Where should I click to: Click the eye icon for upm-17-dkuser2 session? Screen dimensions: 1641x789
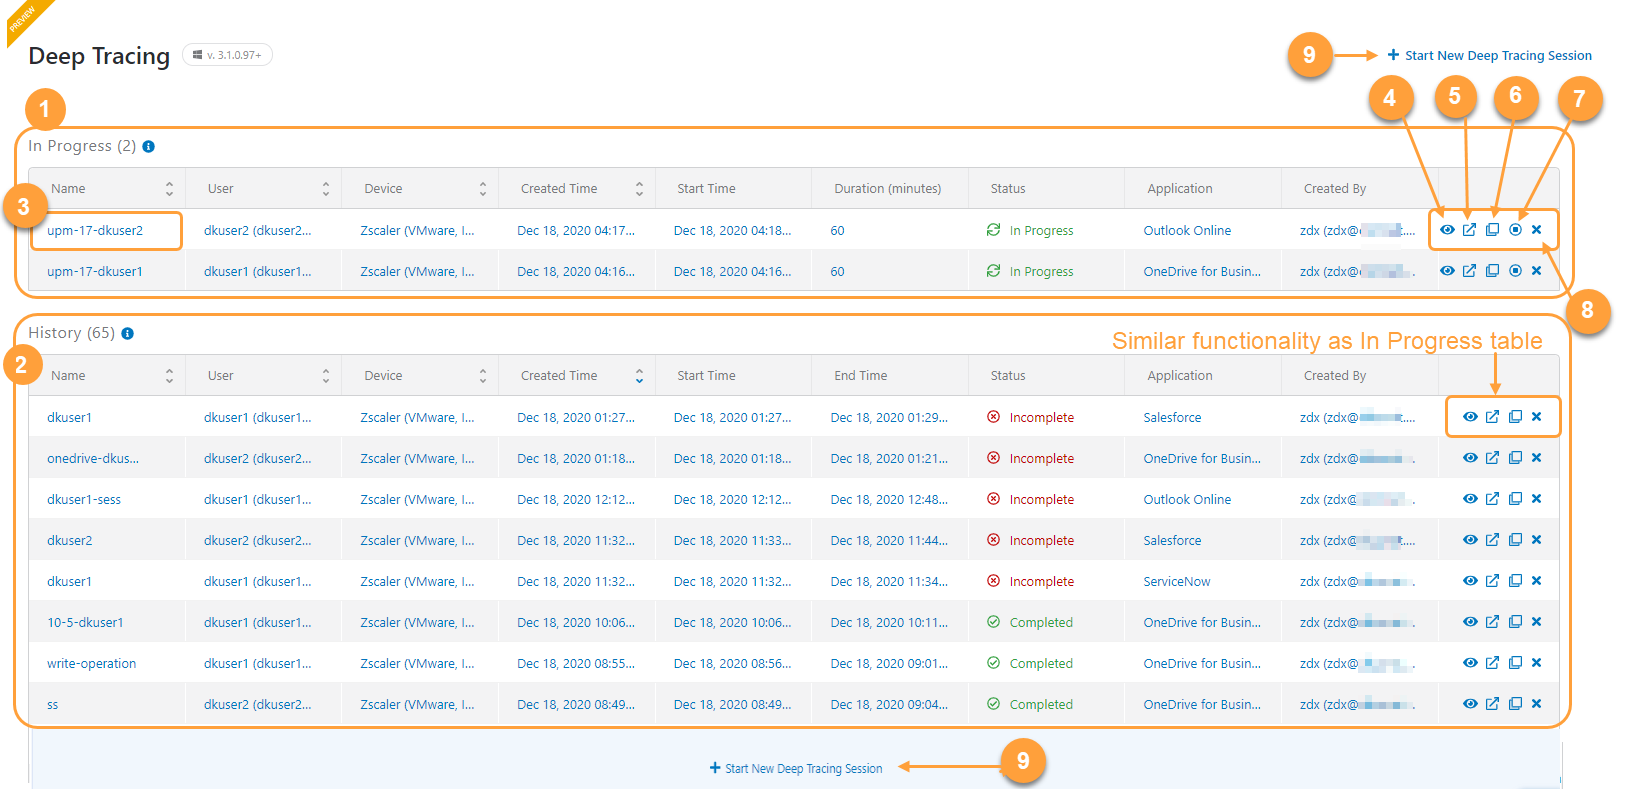click(x=1447, y=230)
